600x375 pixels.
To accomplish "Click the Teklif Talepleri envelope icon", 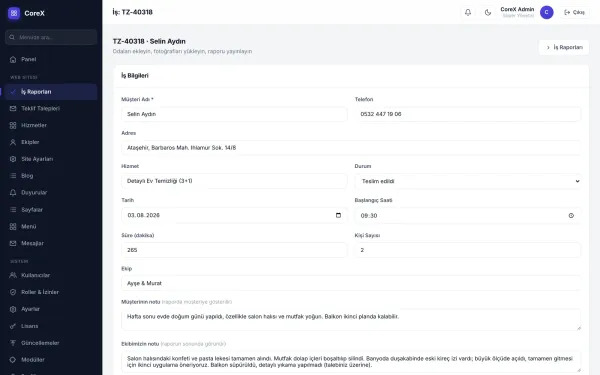I will [13, 108].
